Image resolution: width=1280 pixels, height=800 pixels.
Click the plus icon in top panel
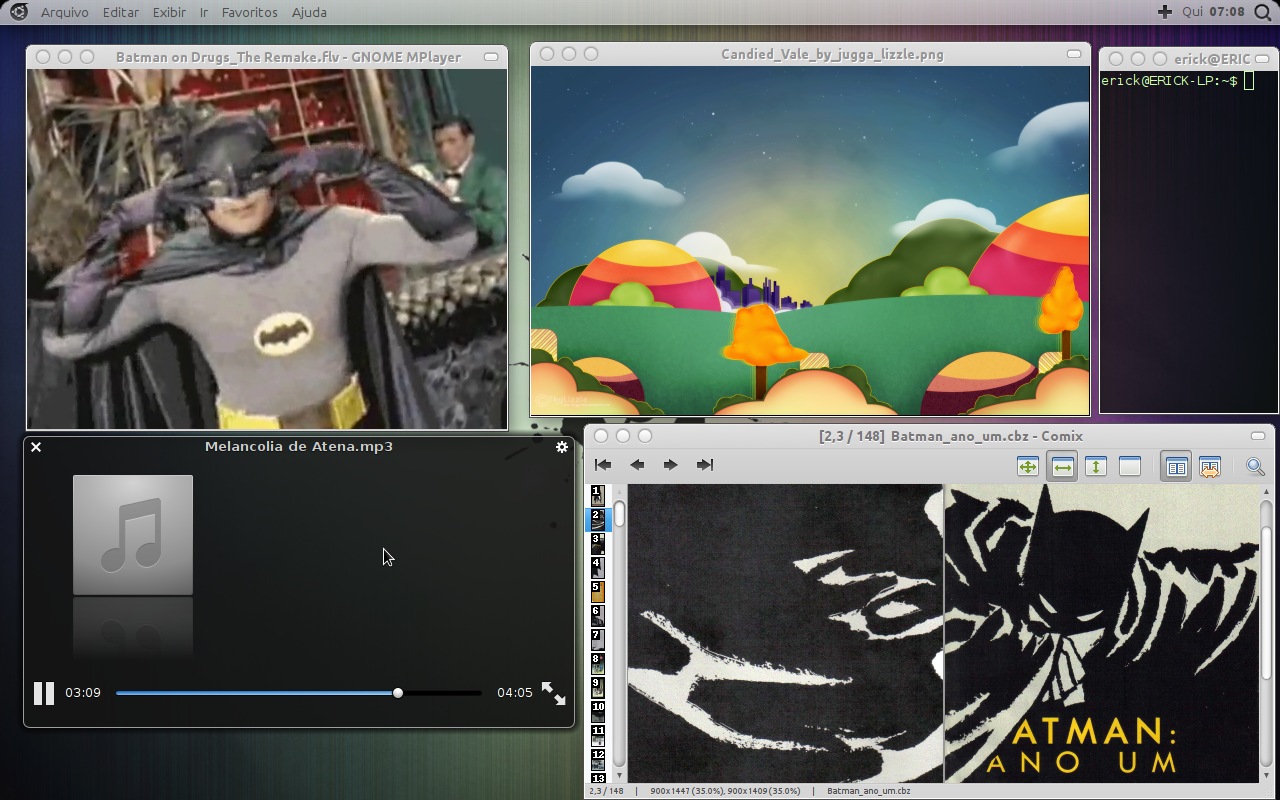[1165, 12]
